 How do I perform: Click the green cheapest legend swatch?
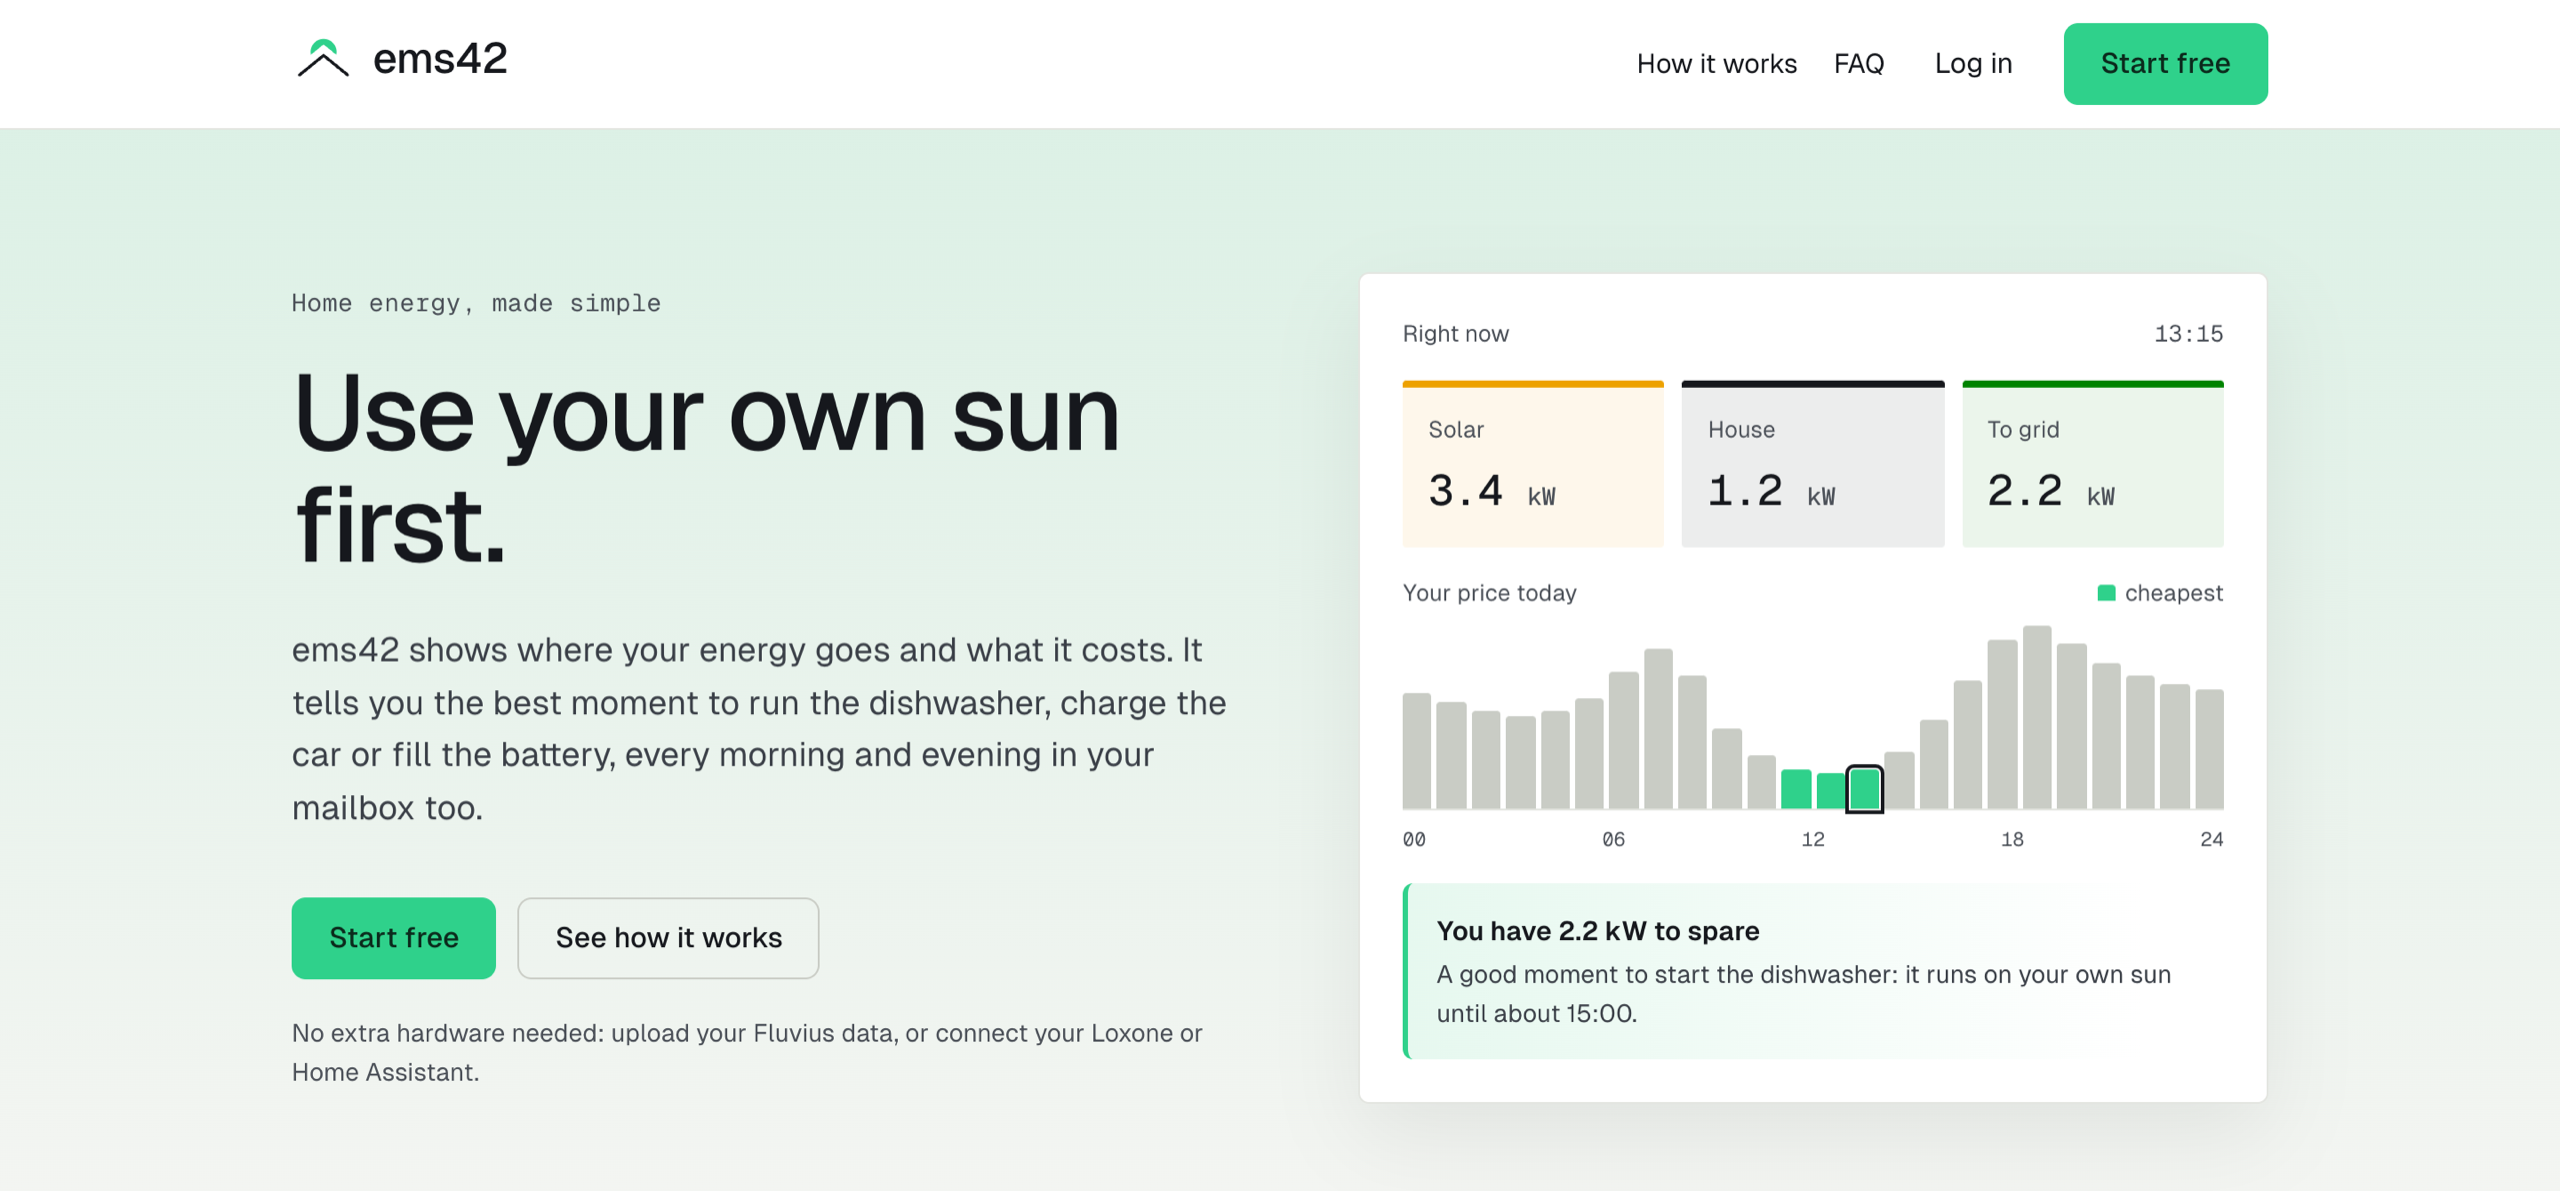pyautogui.click(x=2106, y=593)
